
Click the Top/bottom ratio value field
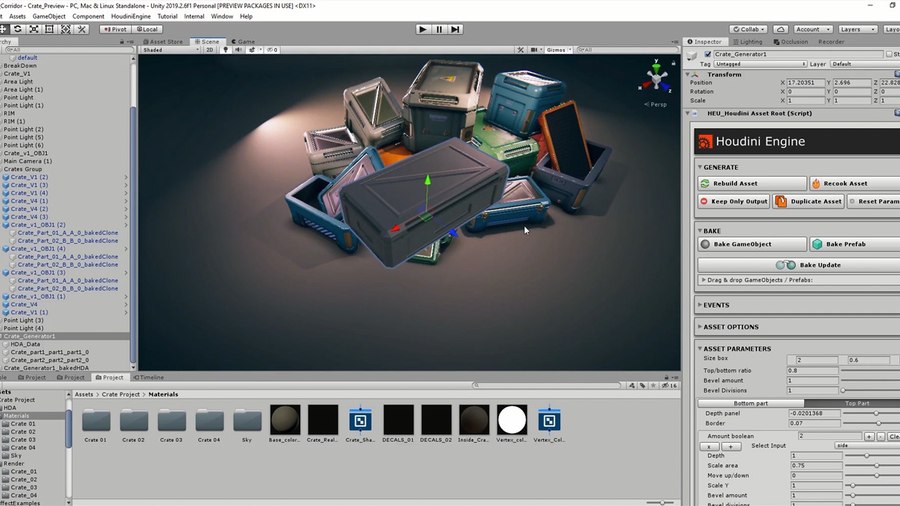point(813,371)
